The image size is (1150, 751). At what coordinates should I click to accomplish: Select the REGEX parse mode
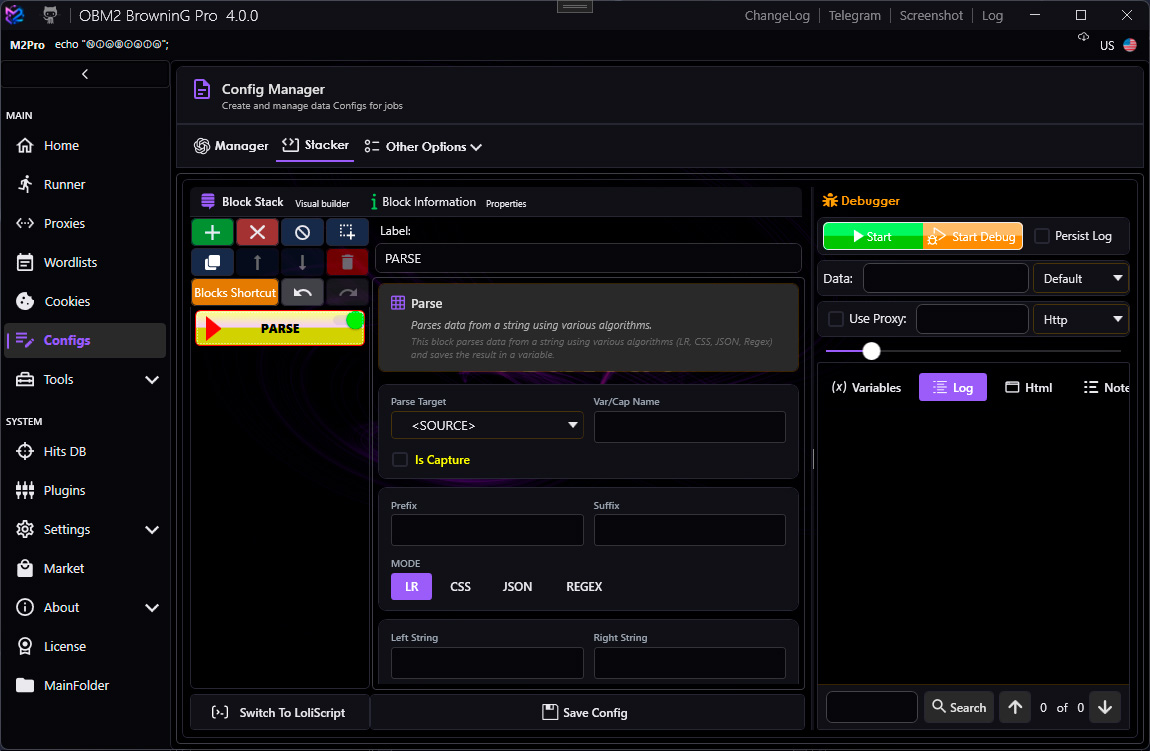(x=584, y=587)
